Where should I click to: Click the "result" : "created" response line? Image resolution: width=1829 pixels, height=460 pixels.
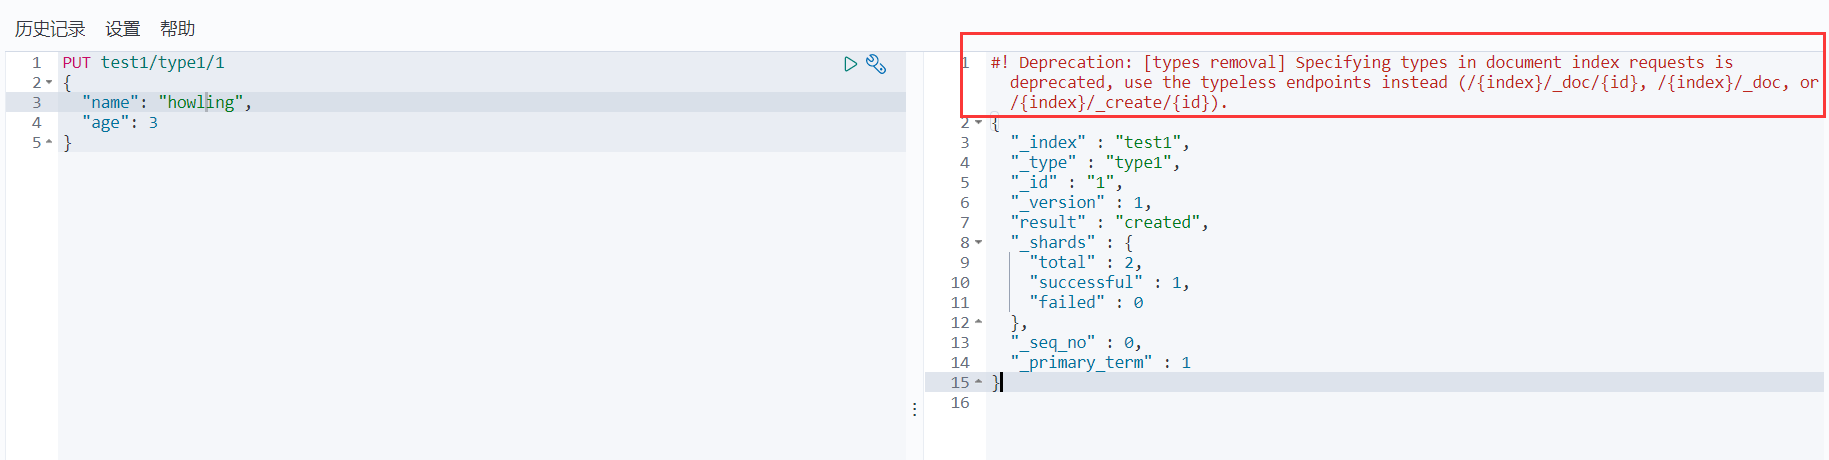[x=1109, y=223]
